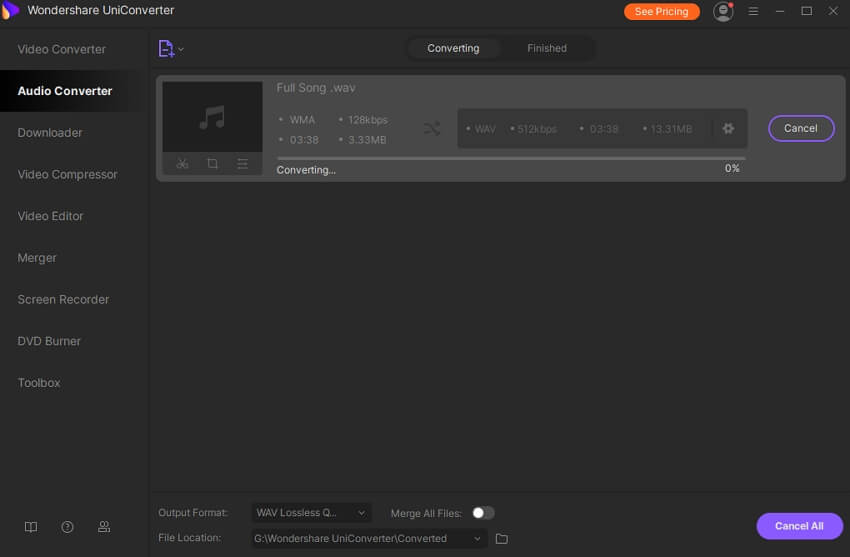Image resolution: width=850 pixels, height=557 pixels.
Task: Click the 3.33MB source size value
Action: click(367, 140)
